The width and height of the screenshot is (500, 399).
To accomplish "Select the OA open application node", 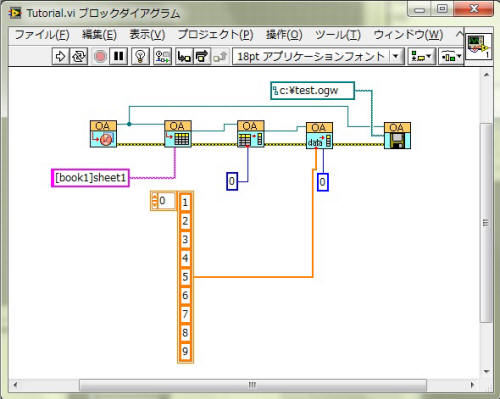I will 103,134.
